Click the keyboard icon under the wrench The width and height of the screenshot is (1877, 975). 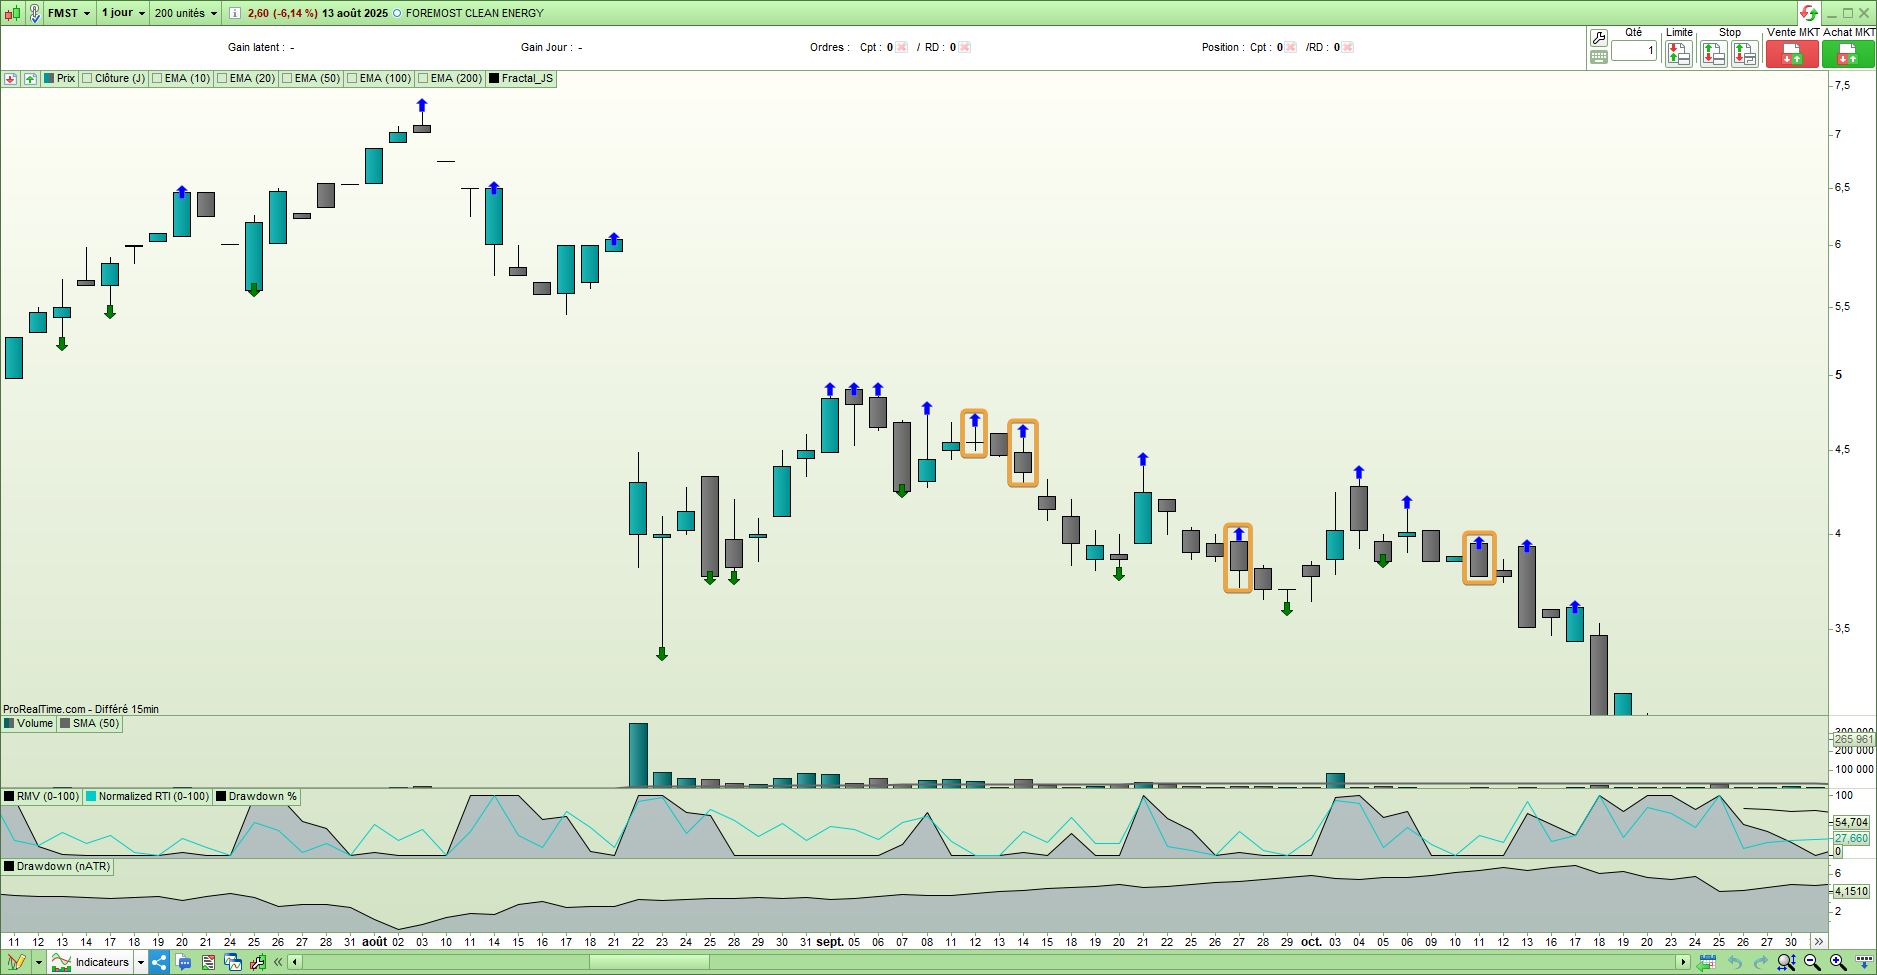1598,57
